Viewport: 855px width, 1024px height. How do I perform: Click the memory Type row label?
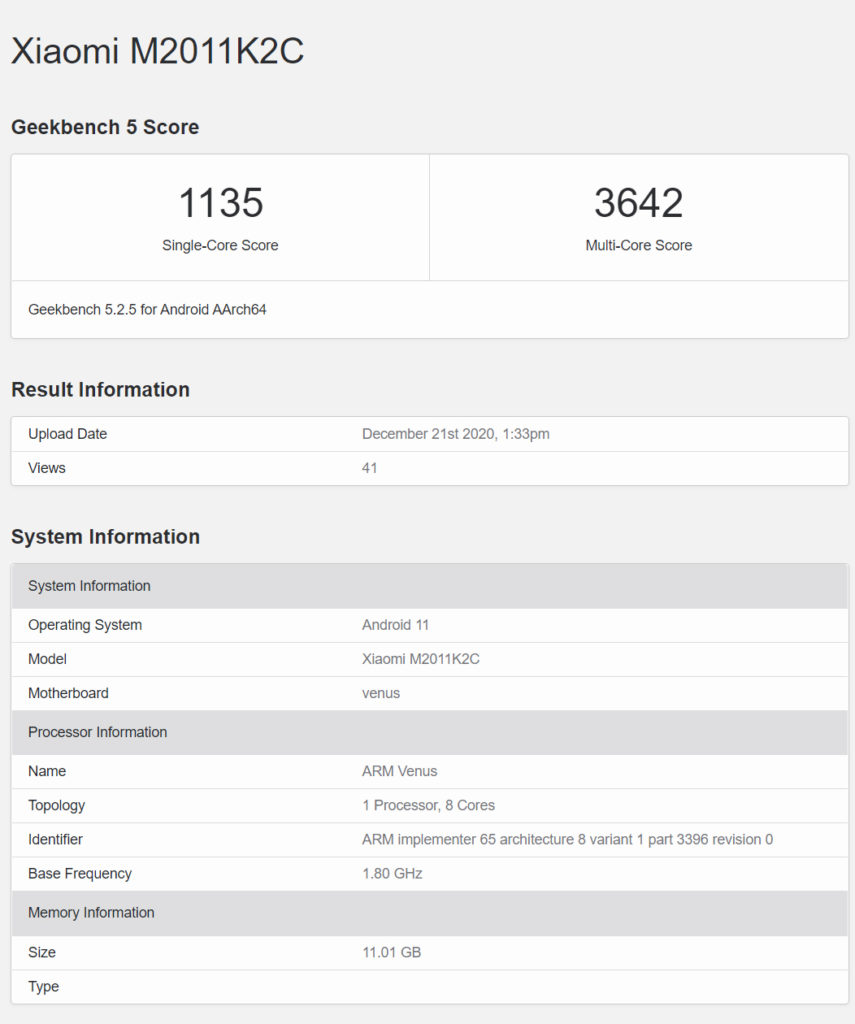[43, 986]
